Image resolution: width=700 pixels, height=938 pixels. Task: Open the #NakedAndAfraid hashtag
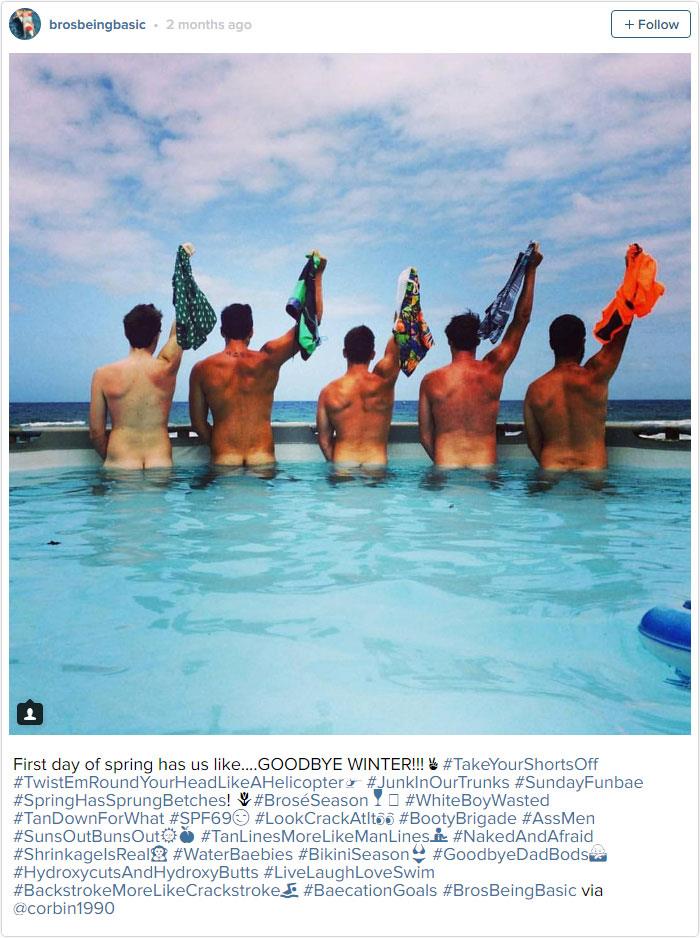coord(523,836)
